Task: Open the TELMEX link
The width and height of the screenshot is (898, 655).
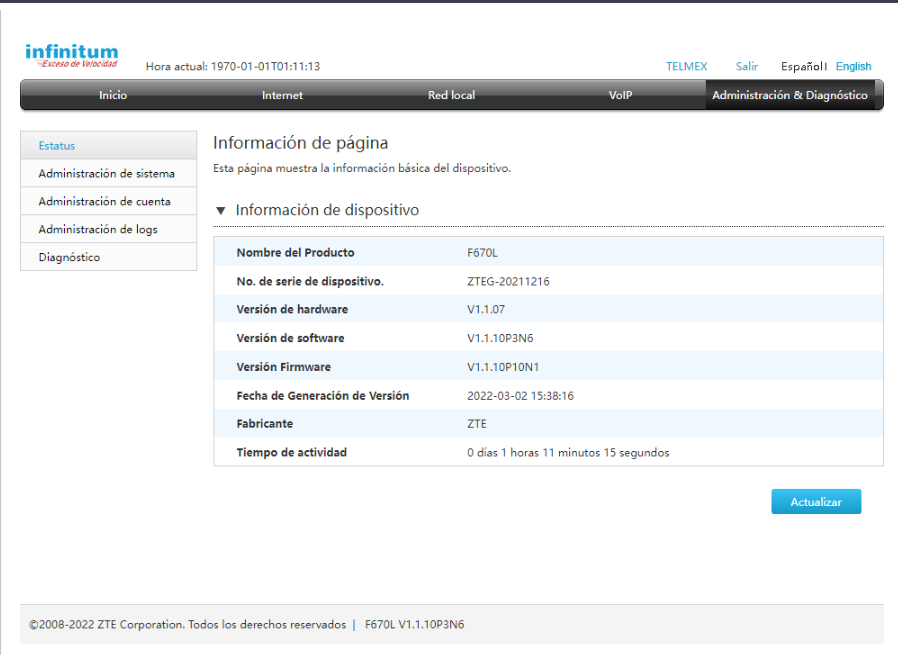Action: [x=686, y=66]
